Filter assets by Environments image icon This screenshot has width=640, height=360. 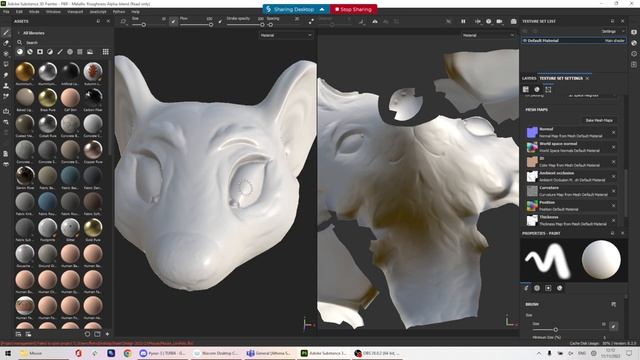(x=90, y=52)
